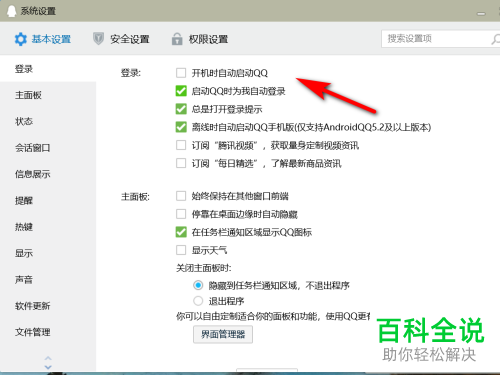Image resolution: width=500 pixels, height=375 pixels.
Task: Select 状态 in the sidebar
Action: click(48, 121)
